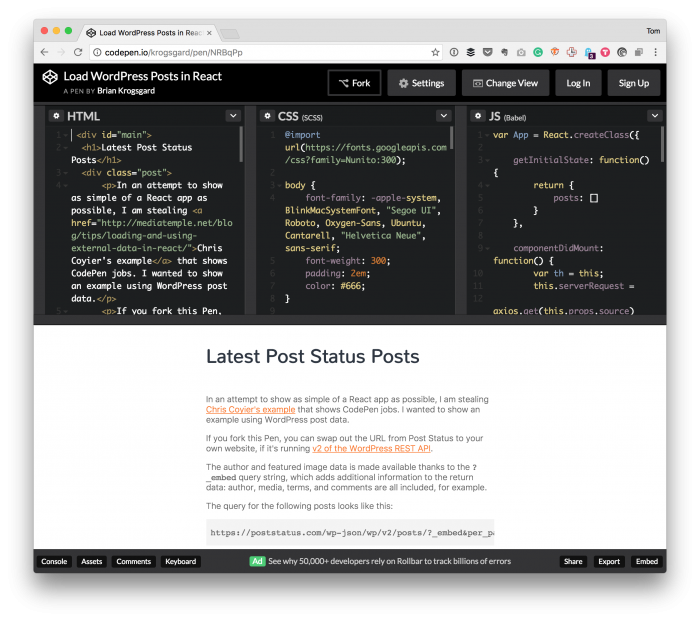This screenshot has height=621, width=700.
Task: Collapse return block fold at JS line 4
Action: click(488, 185)
